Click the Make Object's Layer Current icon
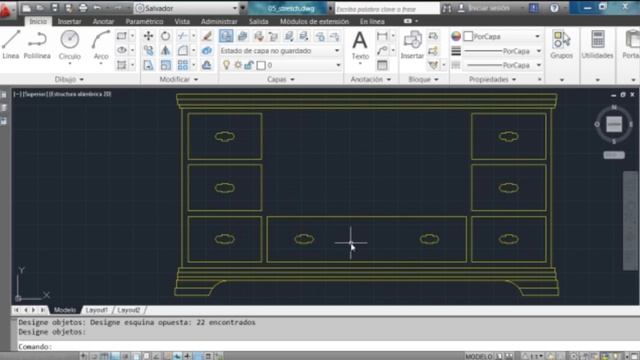 [242, 36]
